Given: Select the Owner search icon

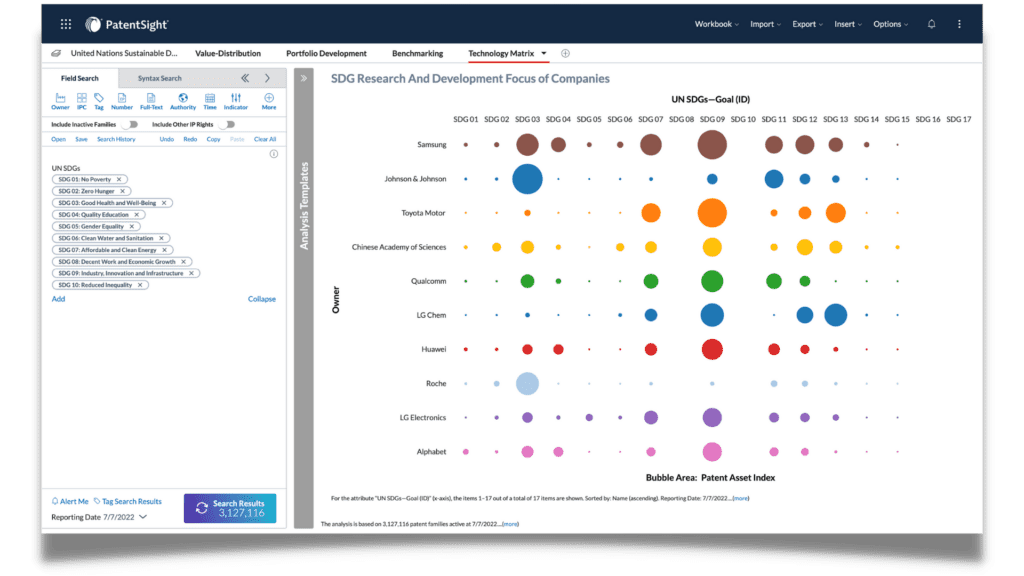Looking at the screenshot, I should point(61,100).
